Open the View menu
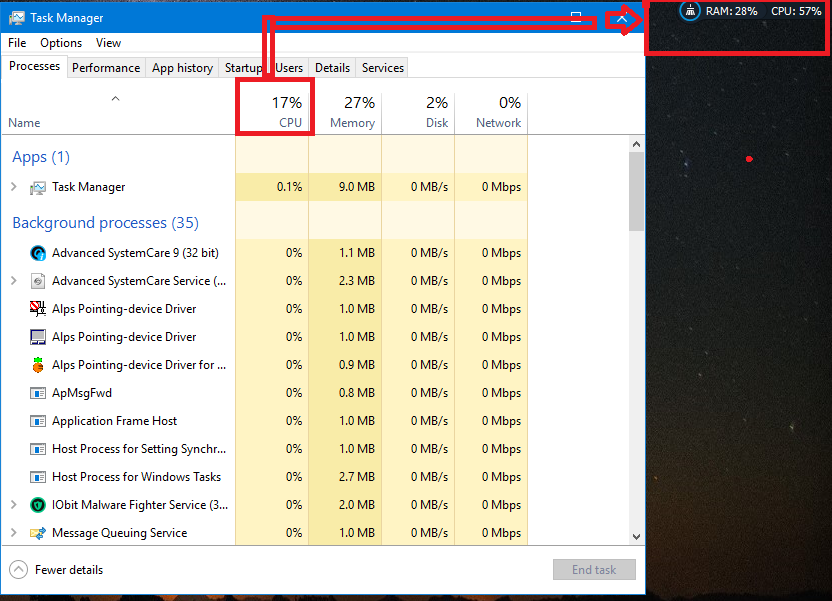The width and height of the screenshot is (832, 601). tap(108, 43)
